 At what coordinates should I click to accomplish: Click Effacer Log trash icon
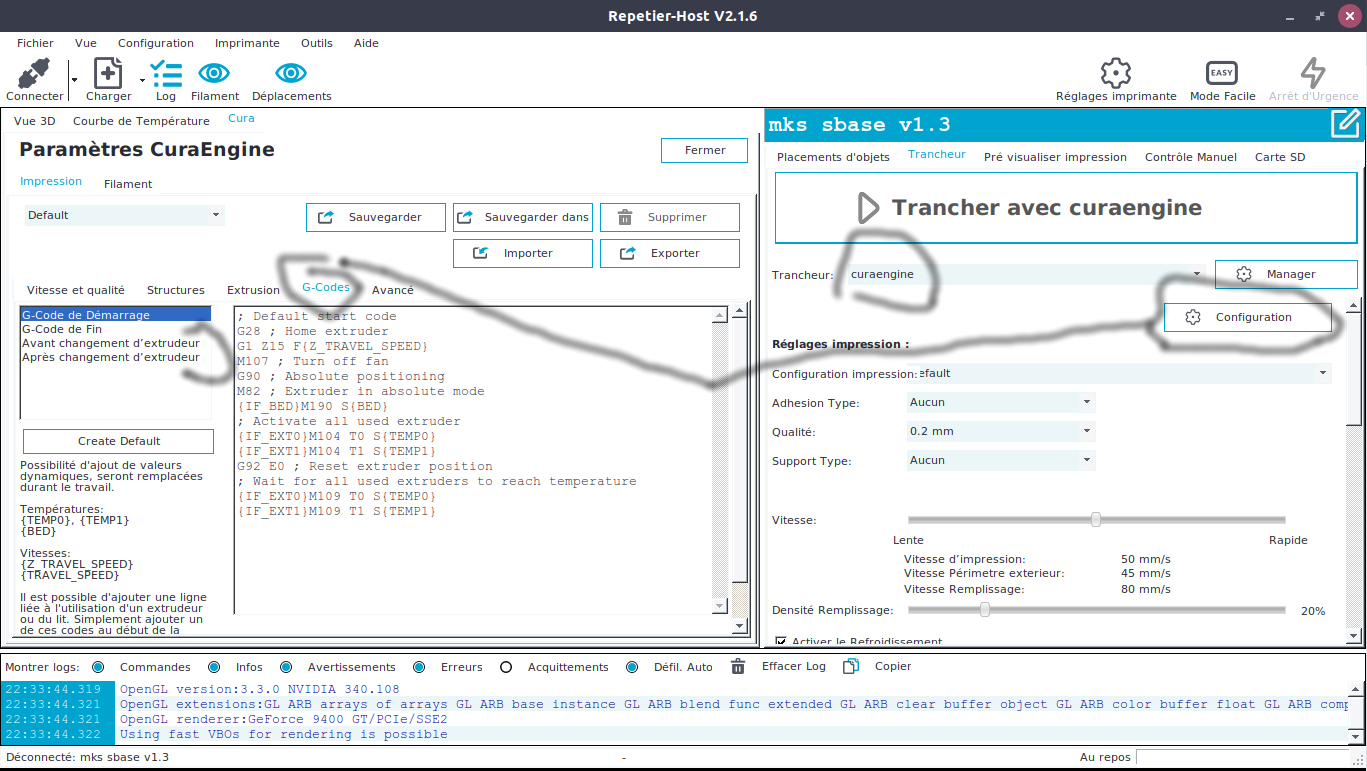point(738,666)
